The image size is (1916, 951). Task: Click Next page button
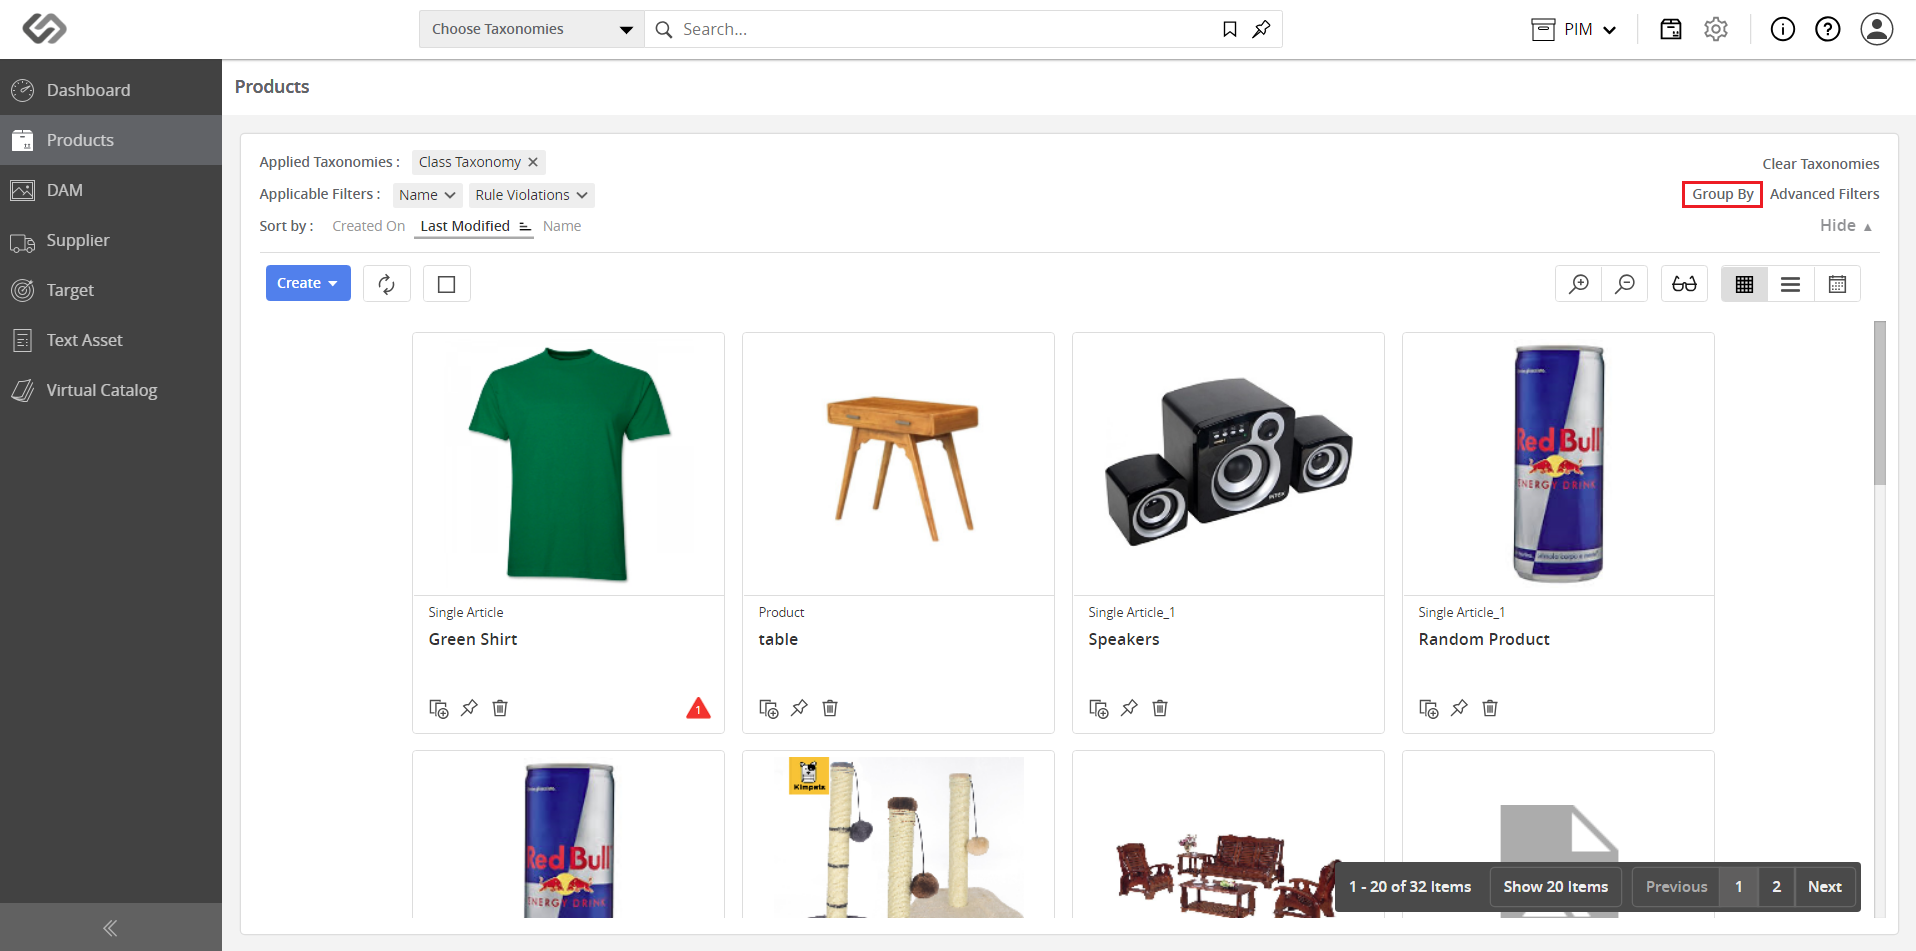tap(1825, 887)
